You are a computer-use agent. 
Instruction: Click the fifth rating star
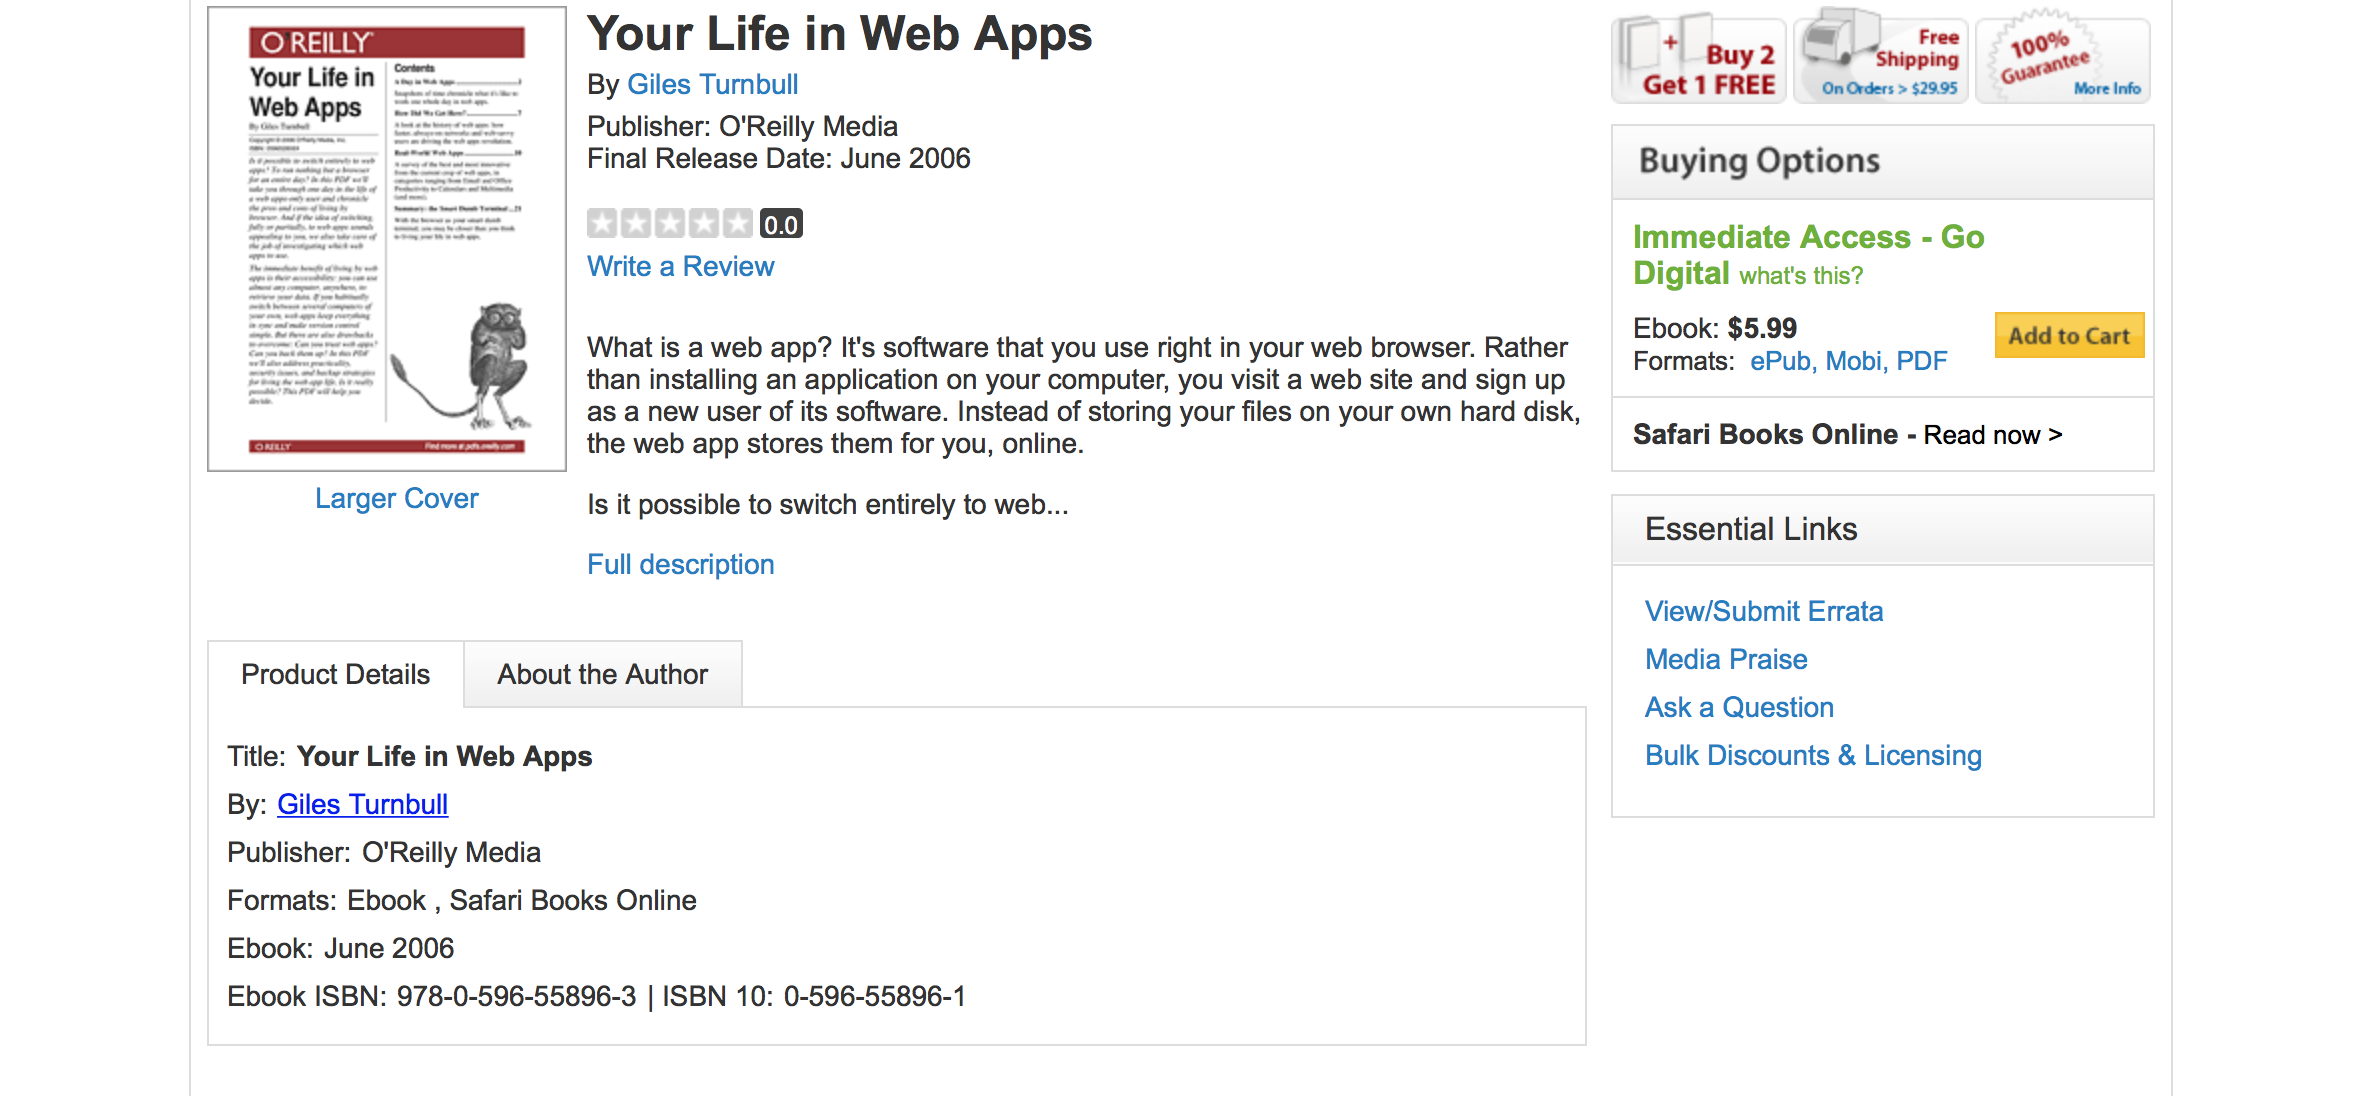coord(738,223)
